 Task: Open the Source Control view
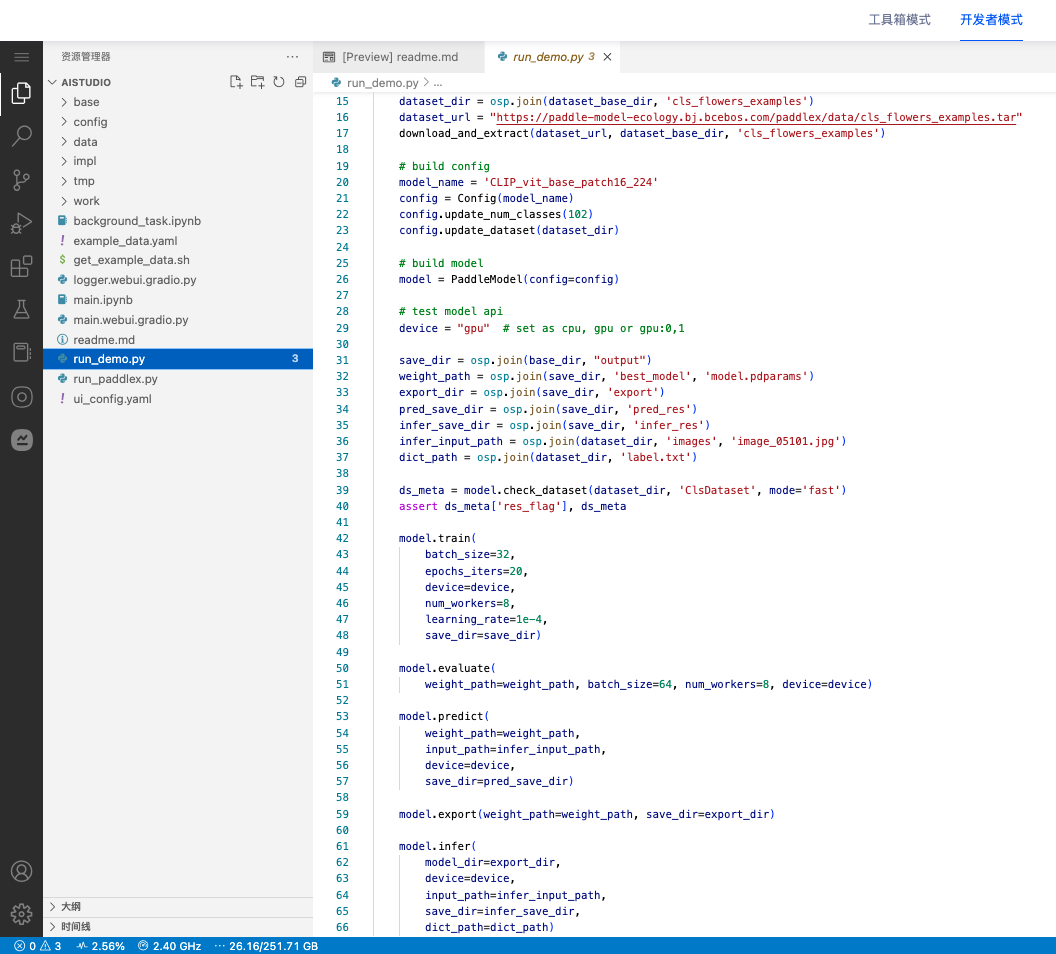pyautogui.click(x=21, y=180)
